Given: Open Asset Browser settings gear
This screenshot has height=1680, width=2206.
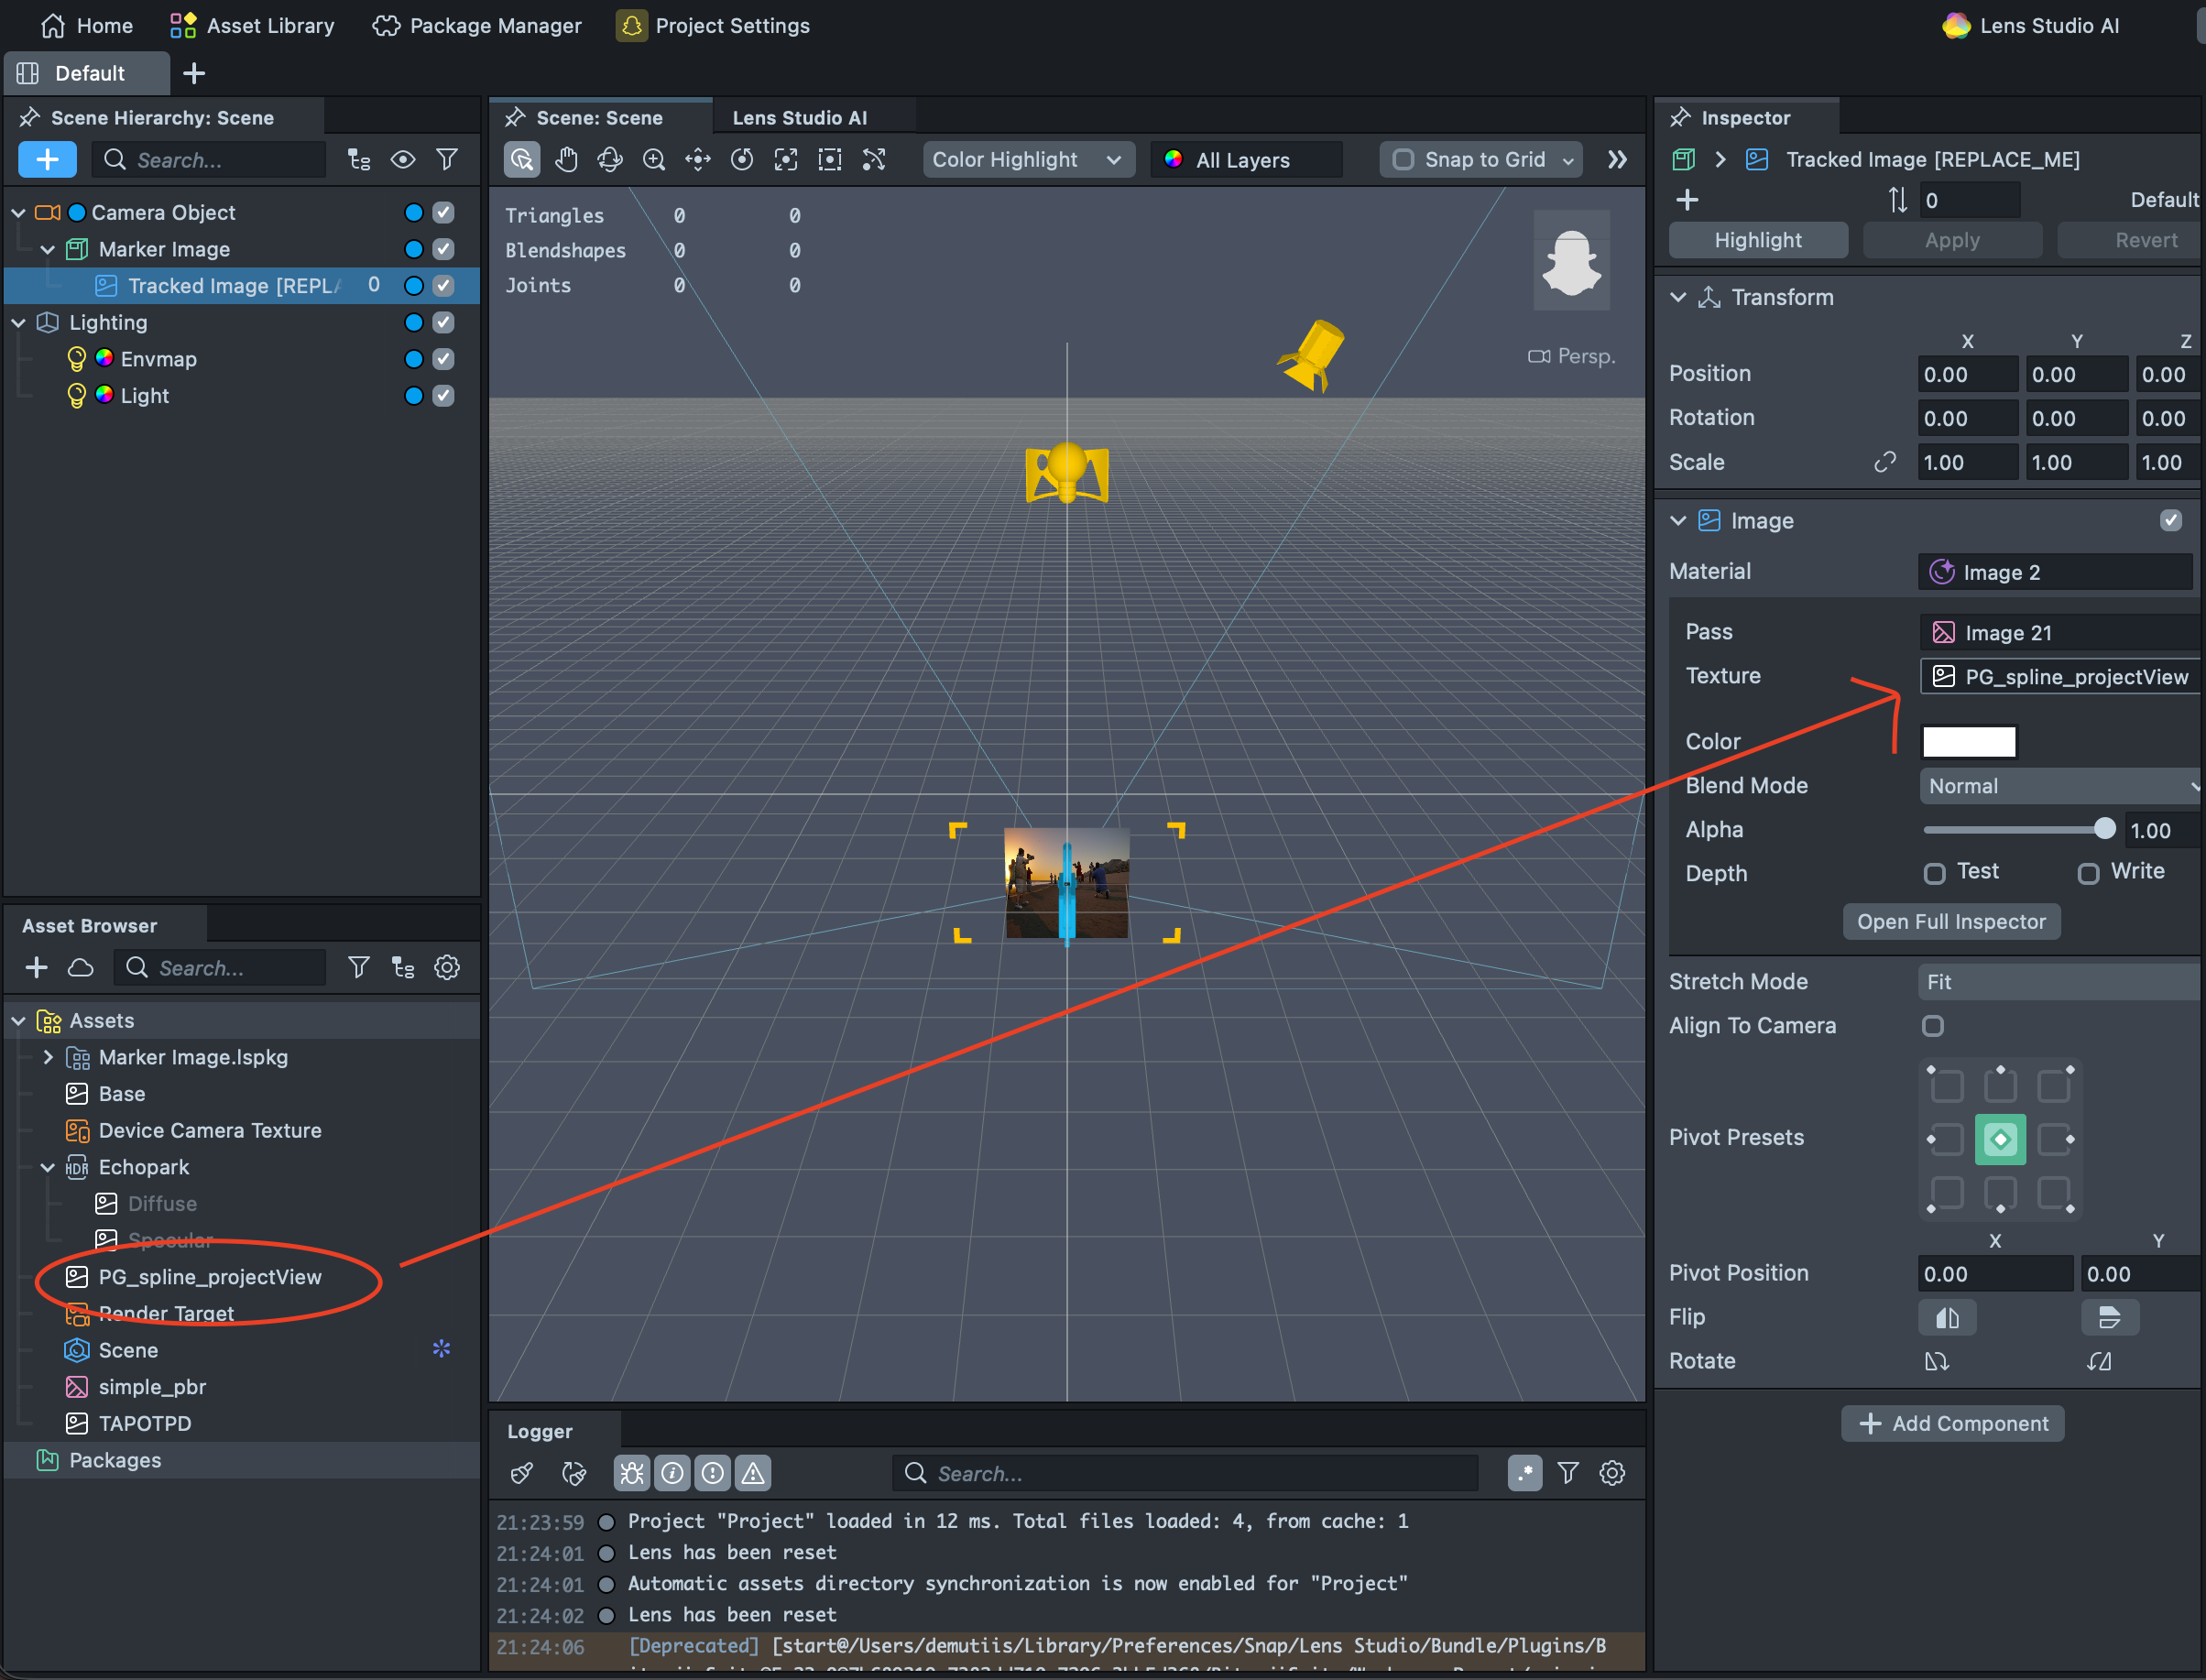Looking at the screenshot, I should (447, 968).
